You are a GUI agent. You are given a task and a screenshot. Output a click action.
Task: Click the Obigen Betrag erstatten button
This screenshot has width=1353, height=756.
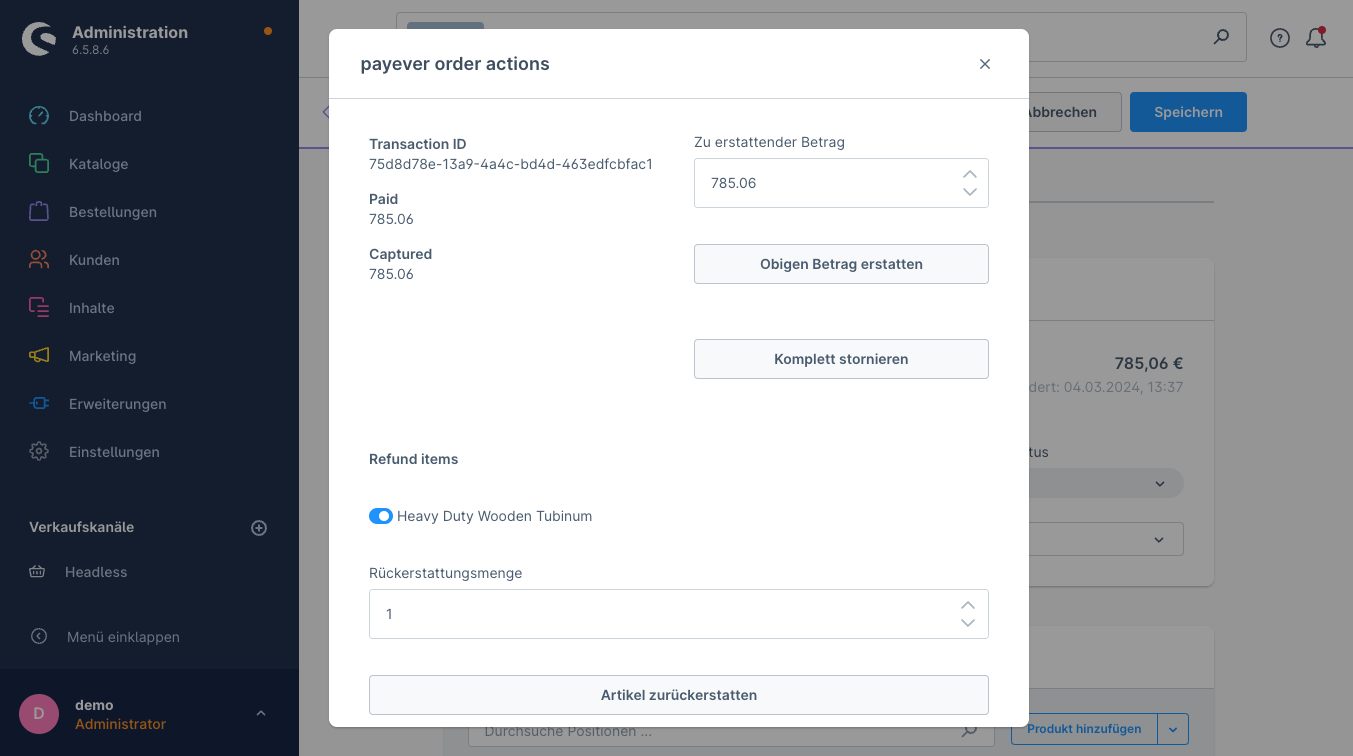point(841,264)
